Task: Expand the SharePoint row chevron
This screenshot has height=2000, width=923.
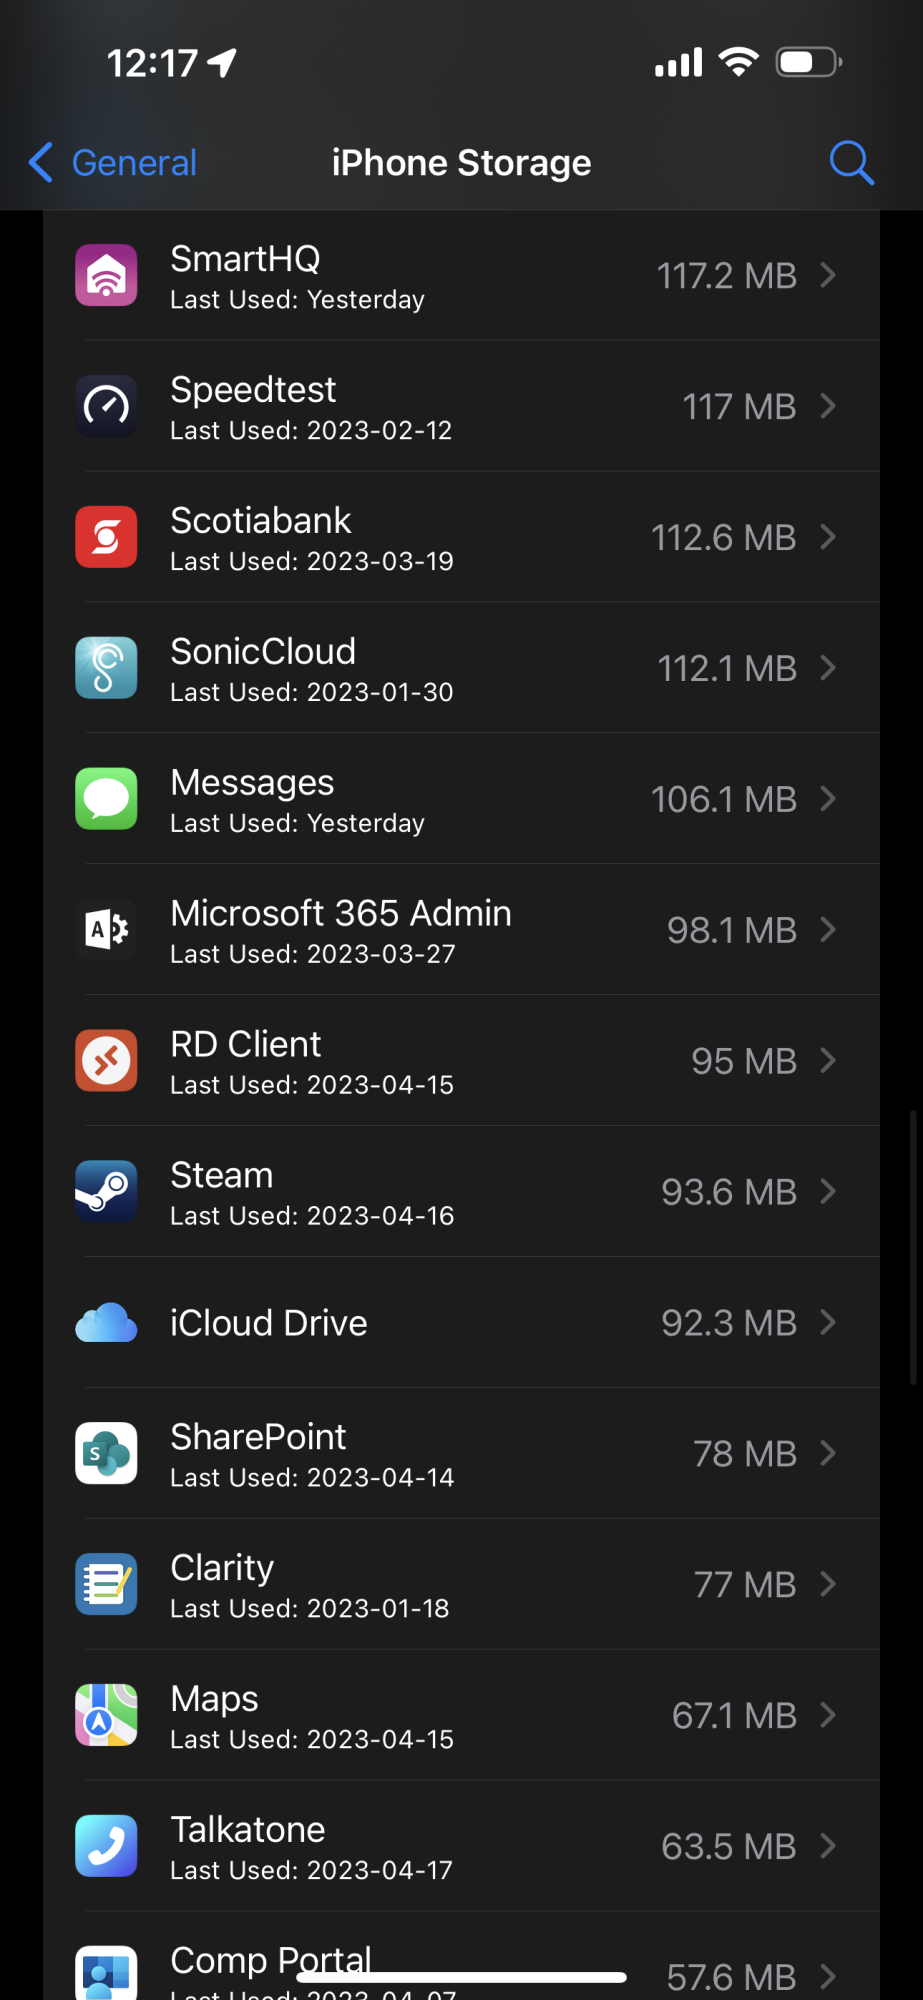Action: [x=828, y=1453]
